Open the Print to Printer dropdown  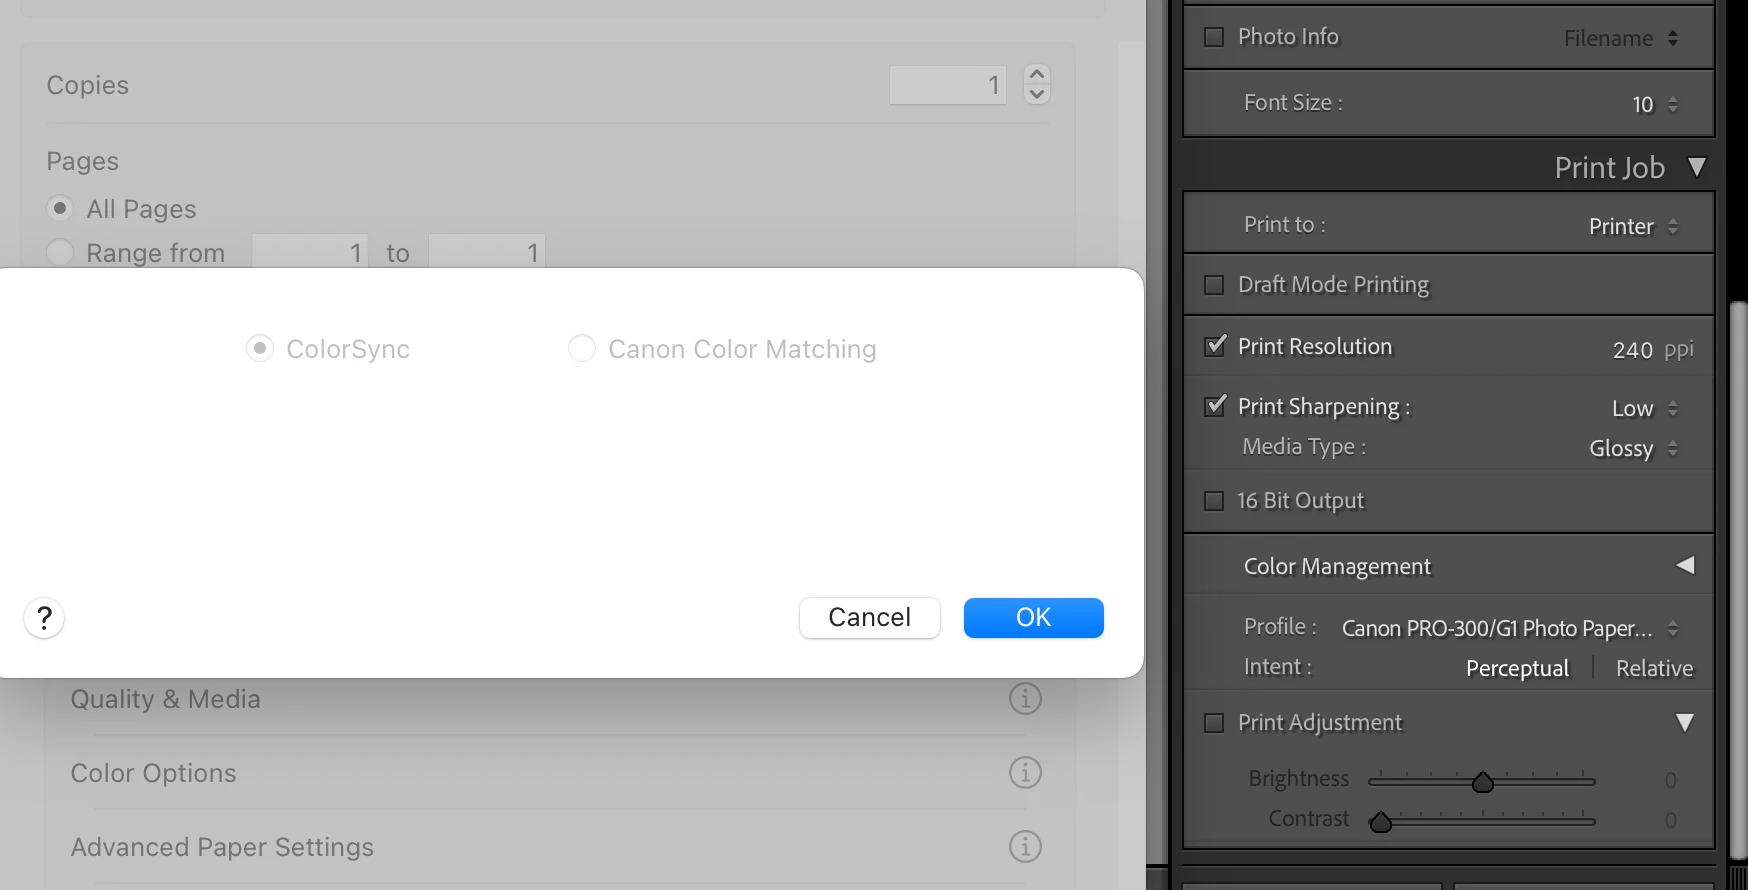[1633, 226]
